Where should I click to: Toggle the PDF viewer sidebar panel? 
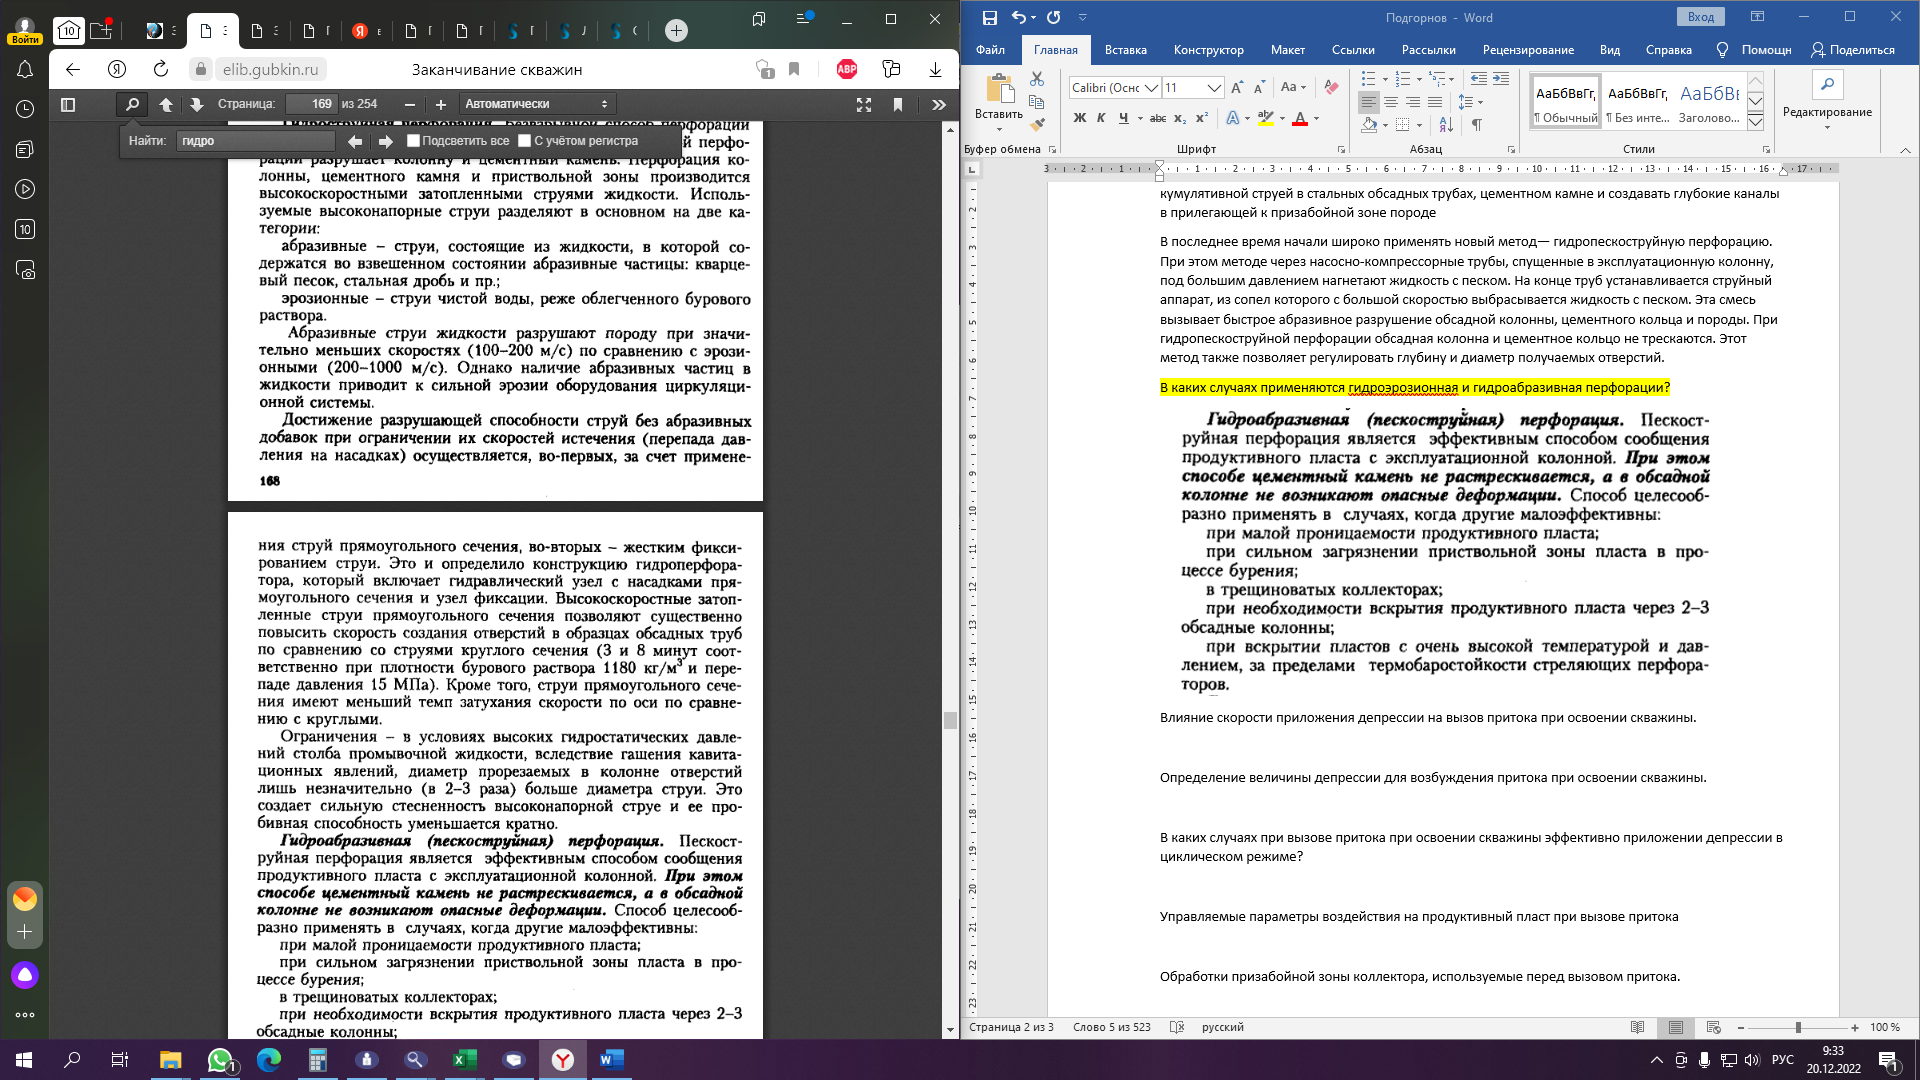pyautogui.click(x=68, y=104)
